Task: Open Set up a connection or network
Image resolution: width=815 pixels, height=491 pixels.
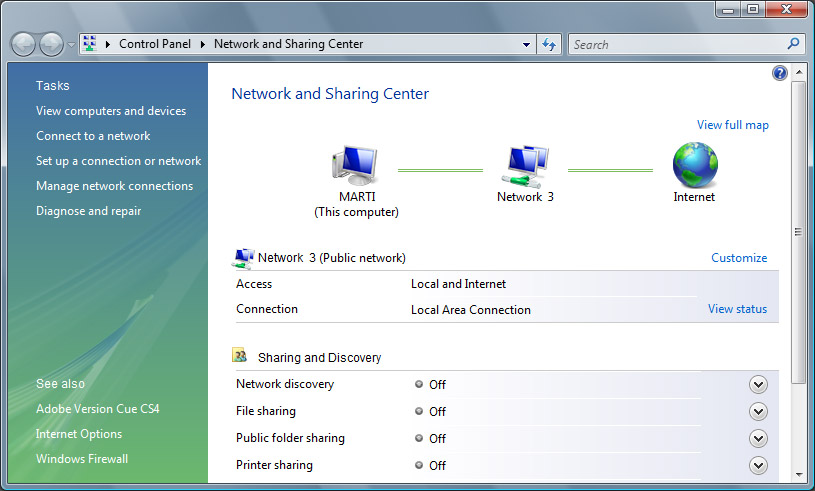Action: pos(119,161)
